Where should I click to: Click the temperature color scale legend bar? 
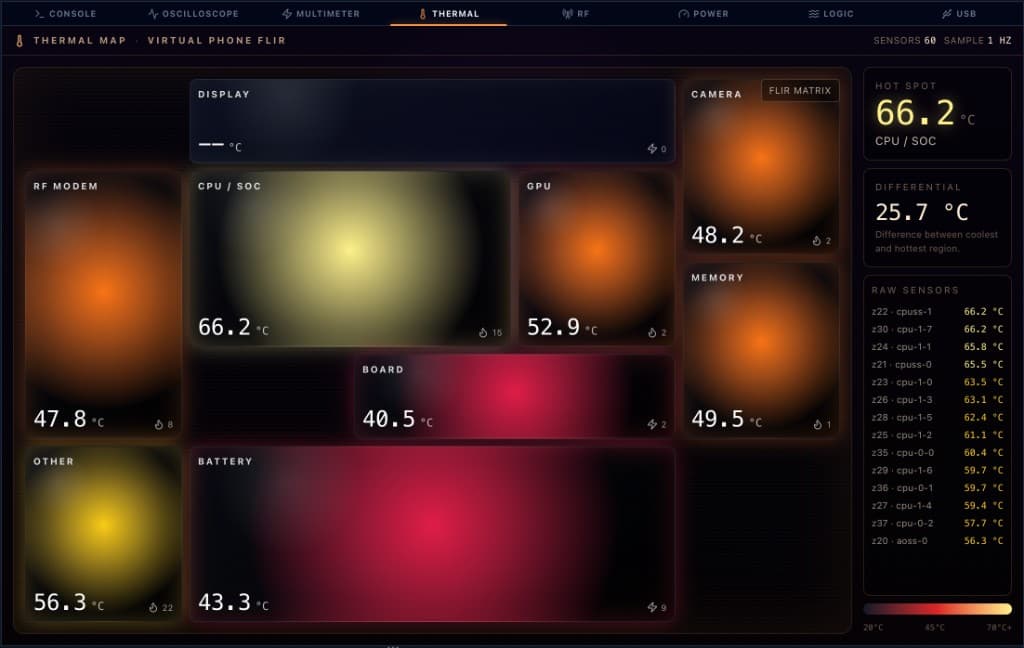click(937, 609)
